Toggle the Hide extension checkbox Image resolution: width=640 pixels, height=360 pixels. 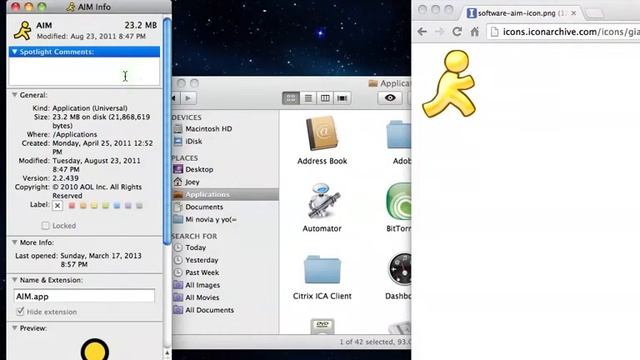(x=20, y=311)
